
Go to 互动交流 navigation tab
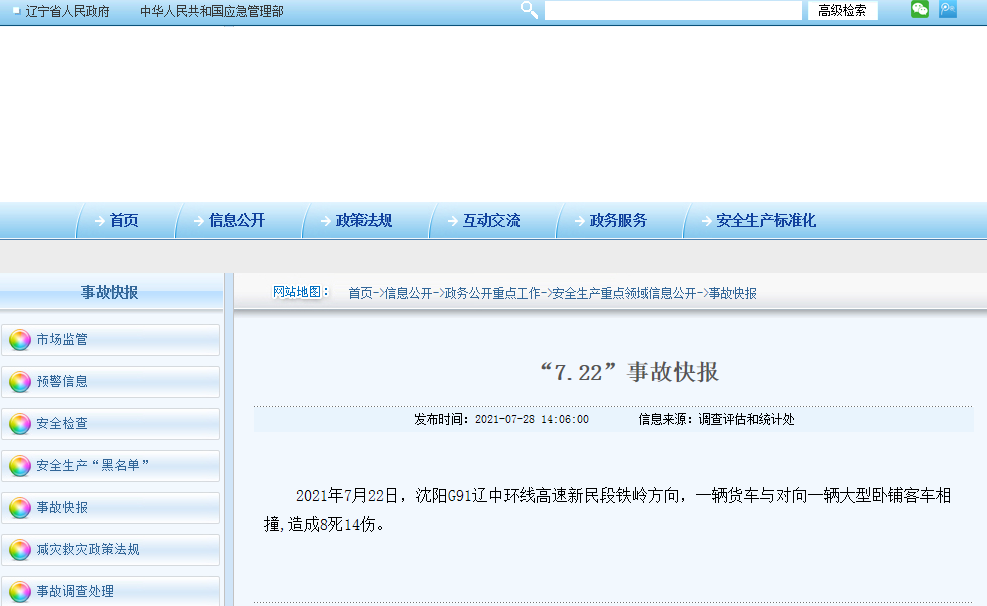click(492, 220)
